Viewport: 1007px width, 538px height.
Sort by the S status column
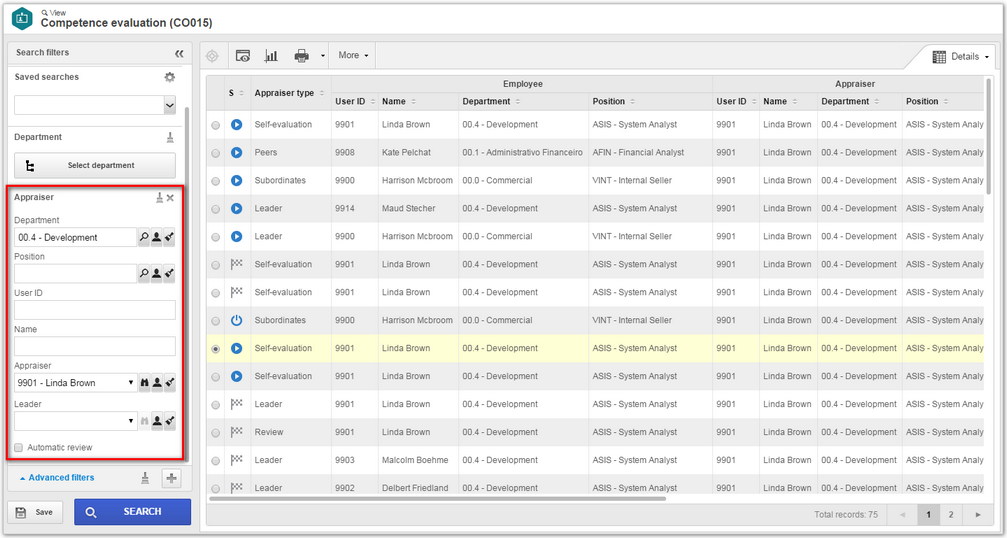tap(236, 93)
